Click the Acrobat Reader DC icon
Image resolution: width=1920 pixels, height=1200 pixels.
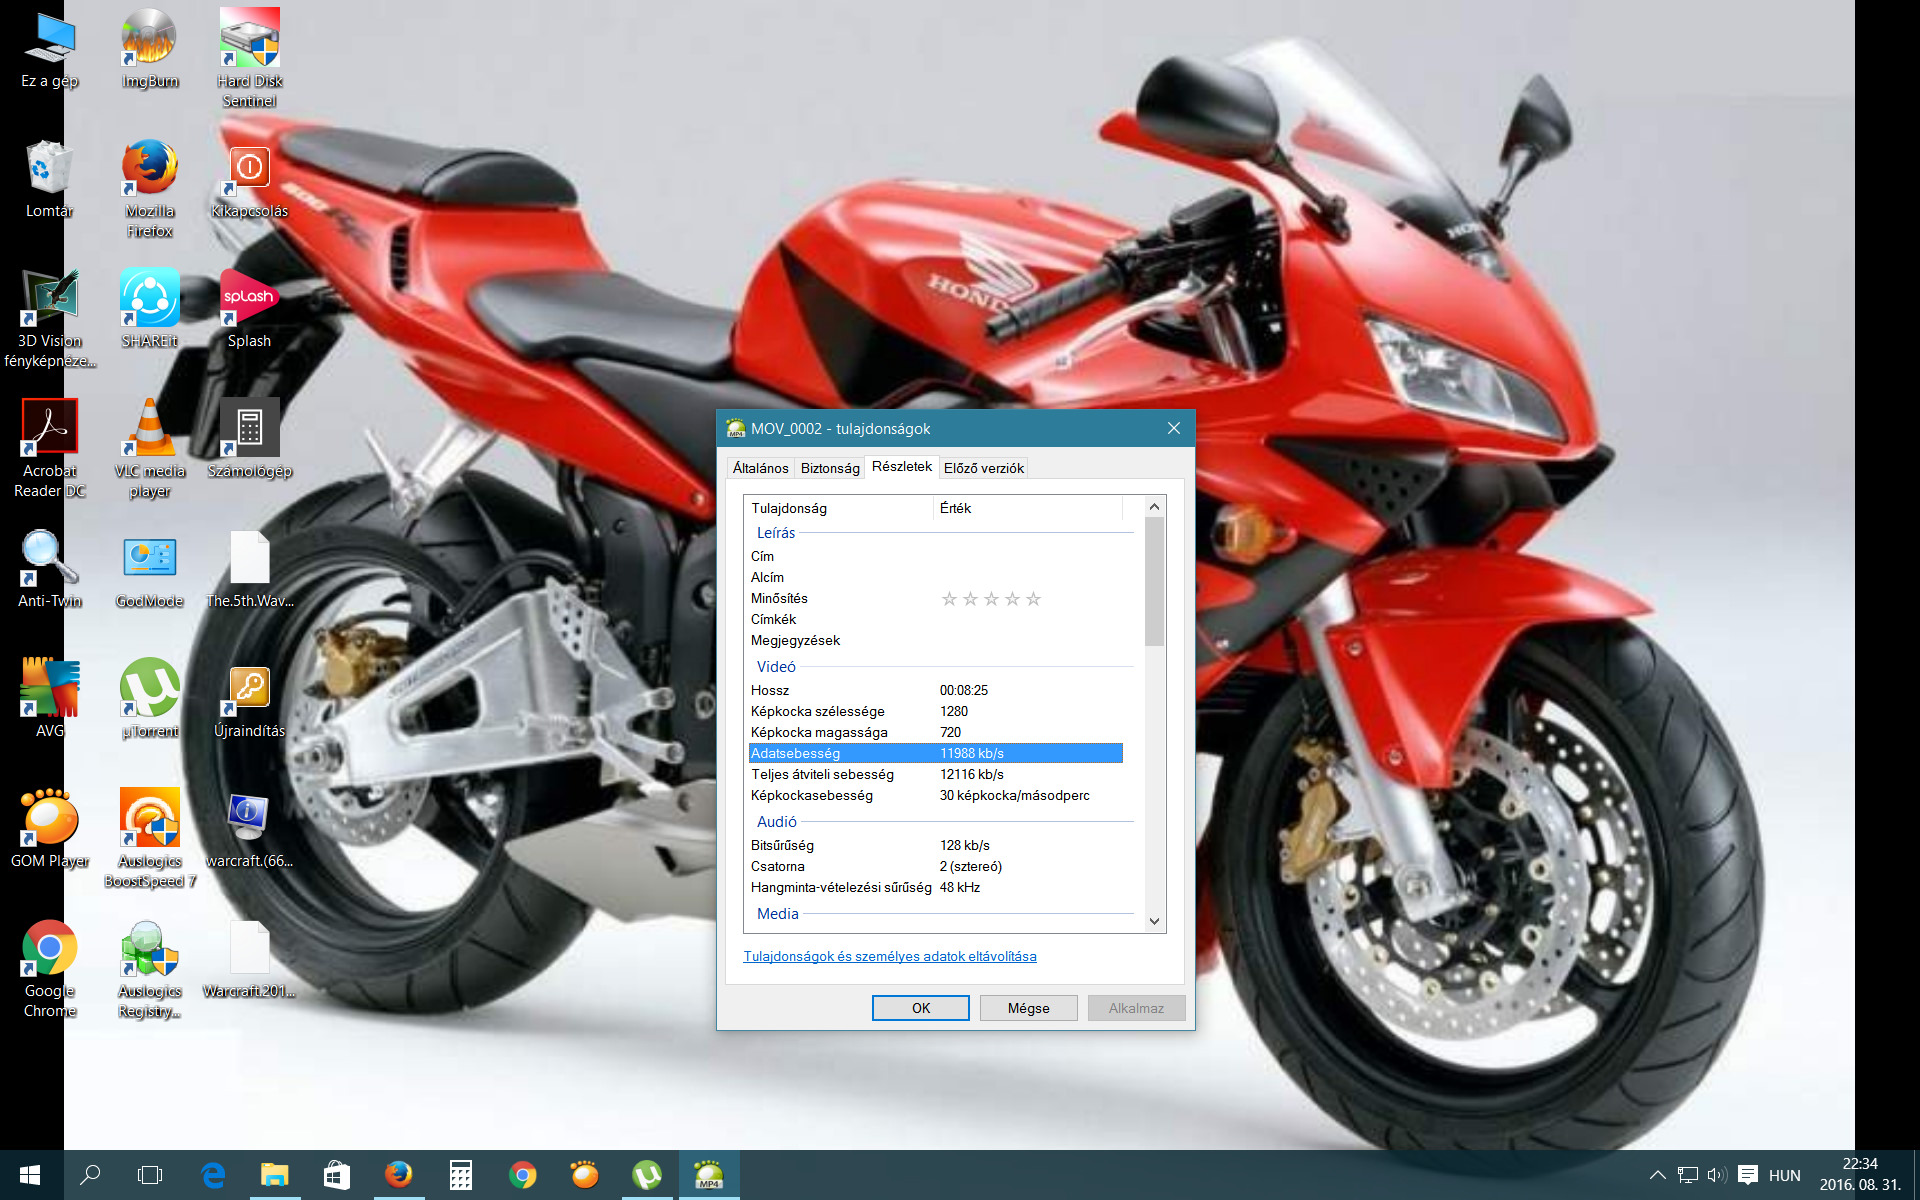49,430
